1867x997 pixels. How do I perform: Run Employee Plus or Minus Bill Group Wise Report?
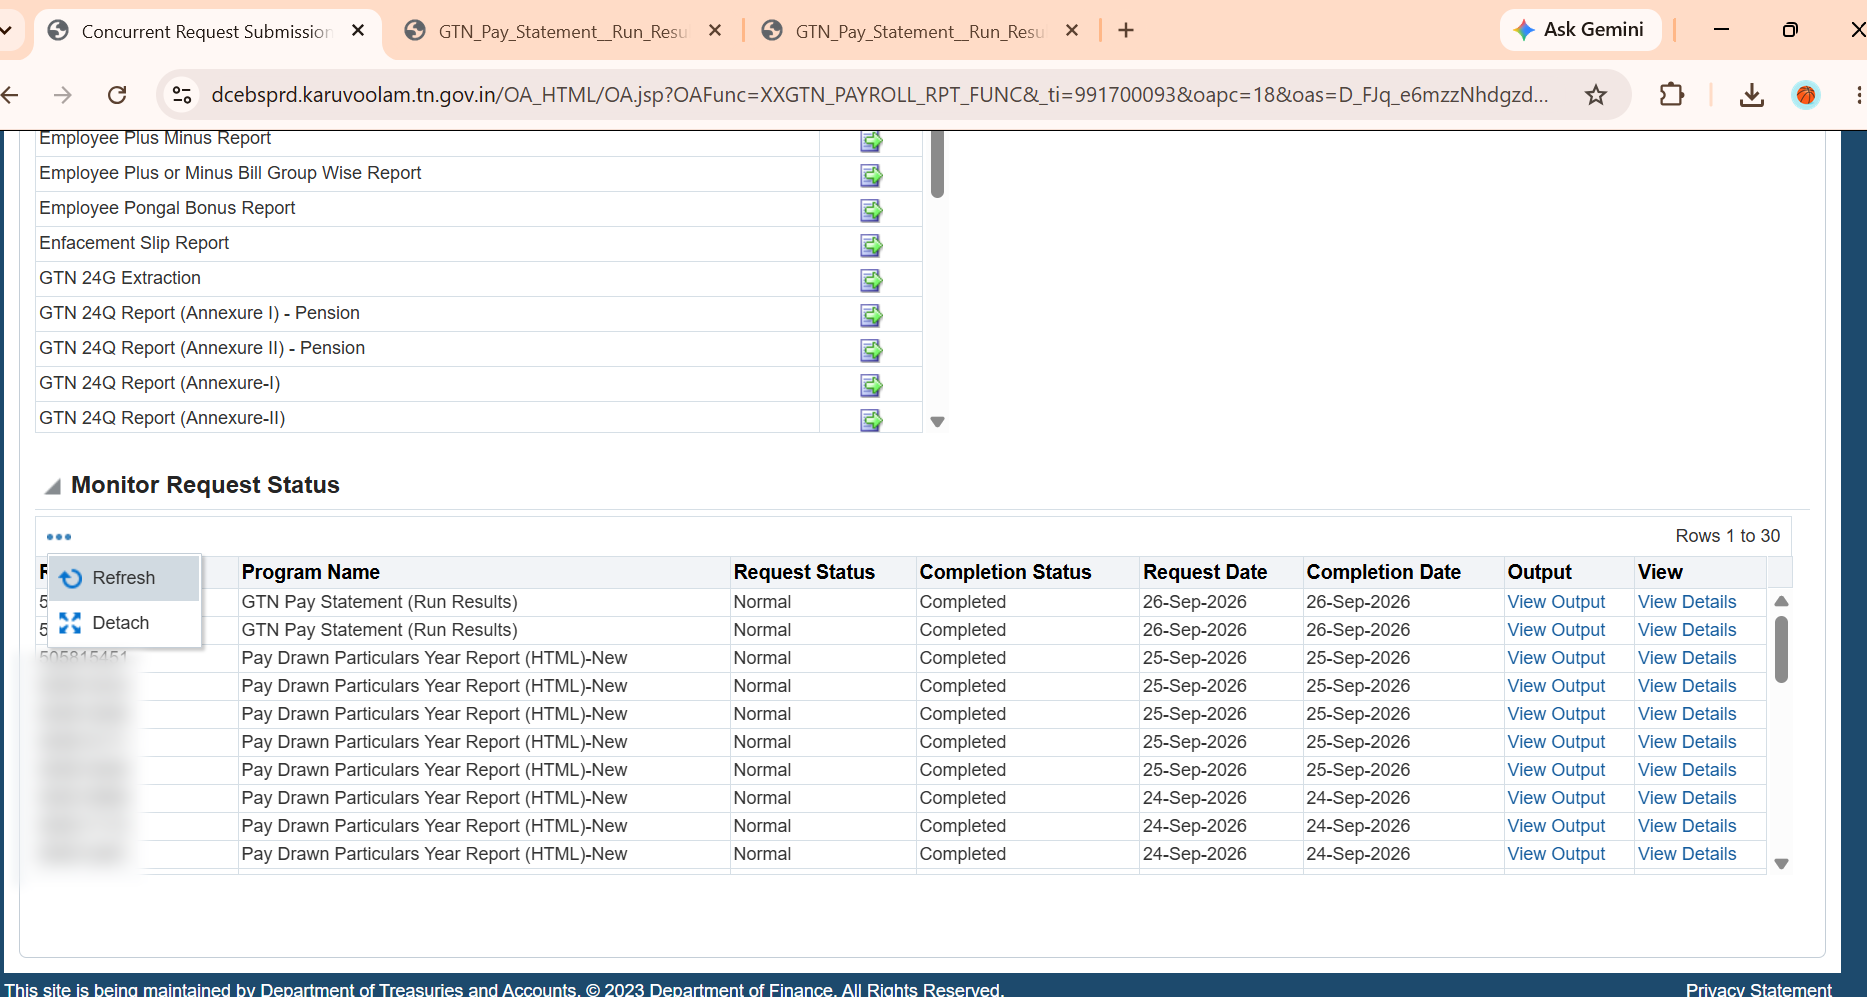click(x=871, y=175)
